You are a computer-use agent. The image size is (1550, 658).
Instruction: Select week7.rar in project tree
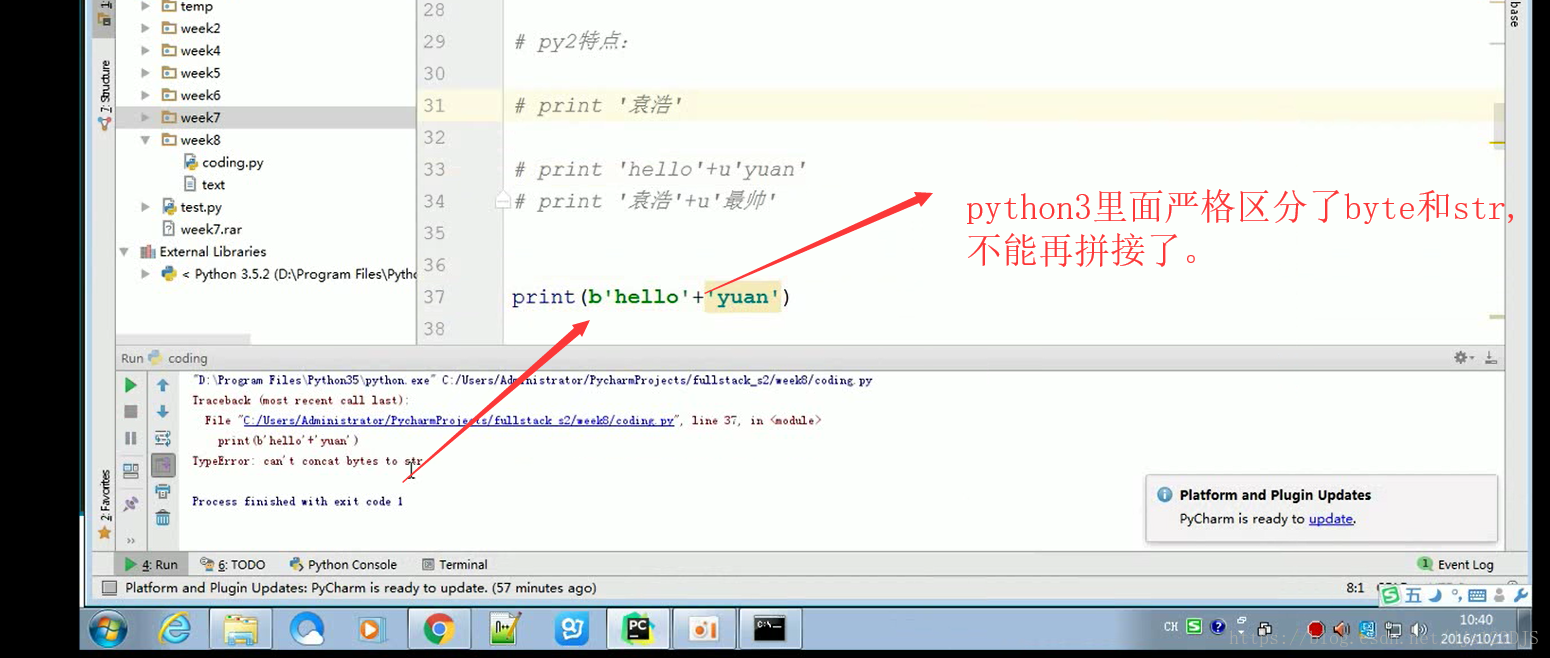tap(200, 229)
